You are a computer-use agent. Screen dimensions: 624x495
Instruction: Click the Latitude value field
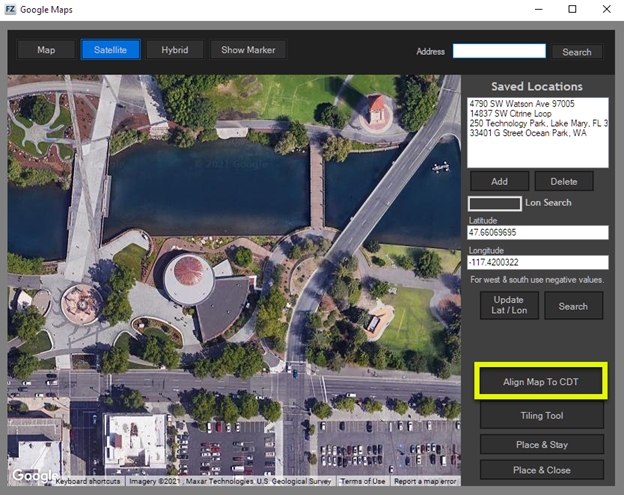coord(537,233)
